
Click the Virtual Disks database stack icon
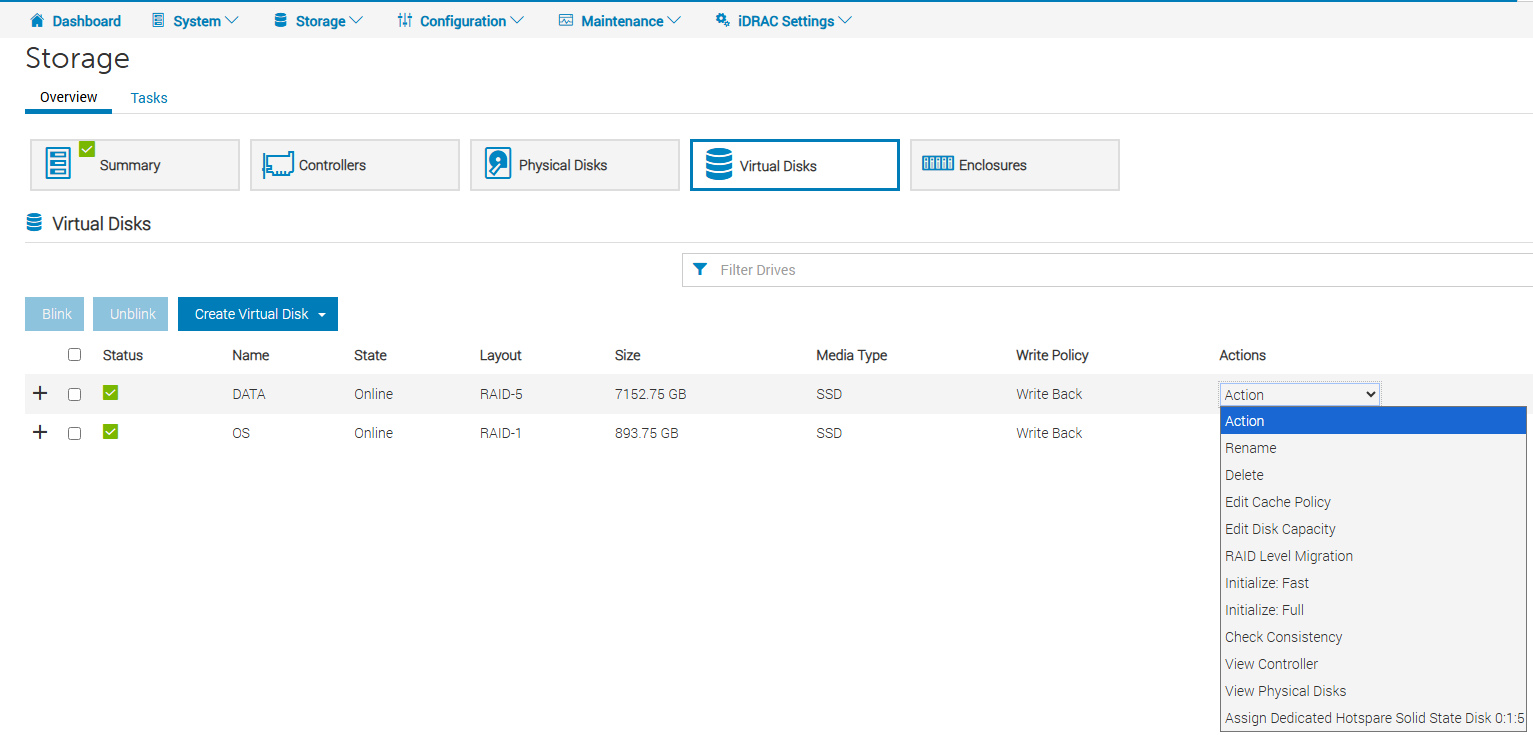click(x=718, y=165)
